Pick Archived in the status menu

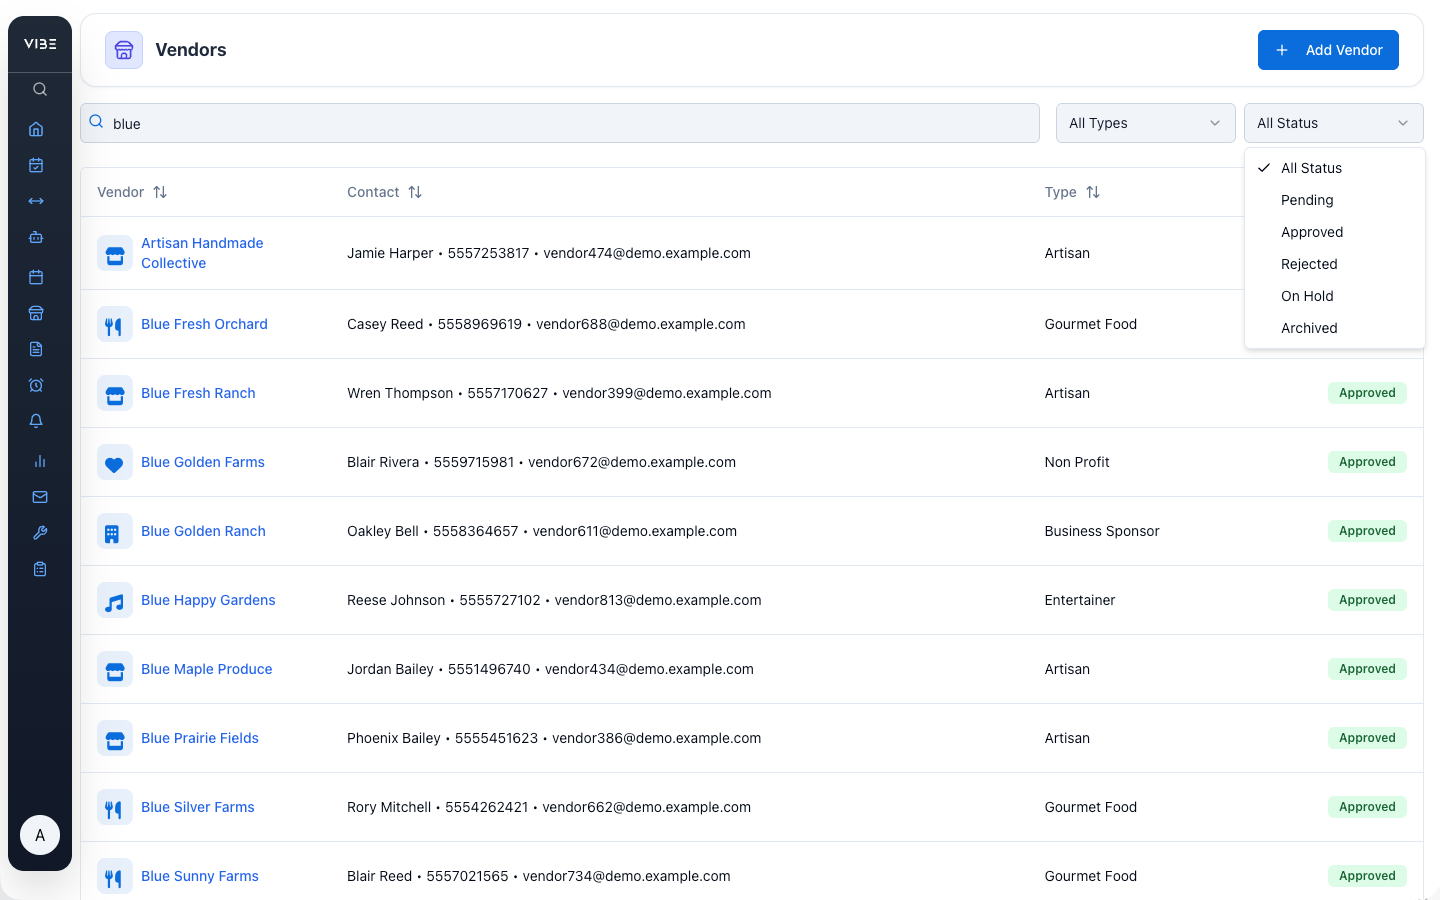click(x=1309, y=328)
